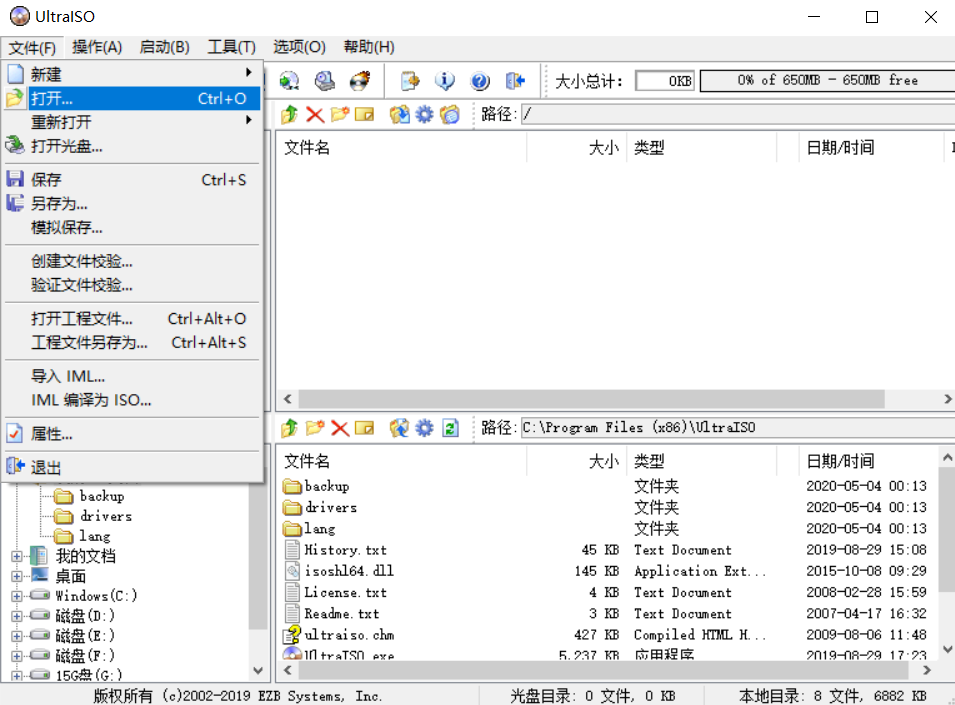Click the exit door icon on the toolbar

(515, 81)
